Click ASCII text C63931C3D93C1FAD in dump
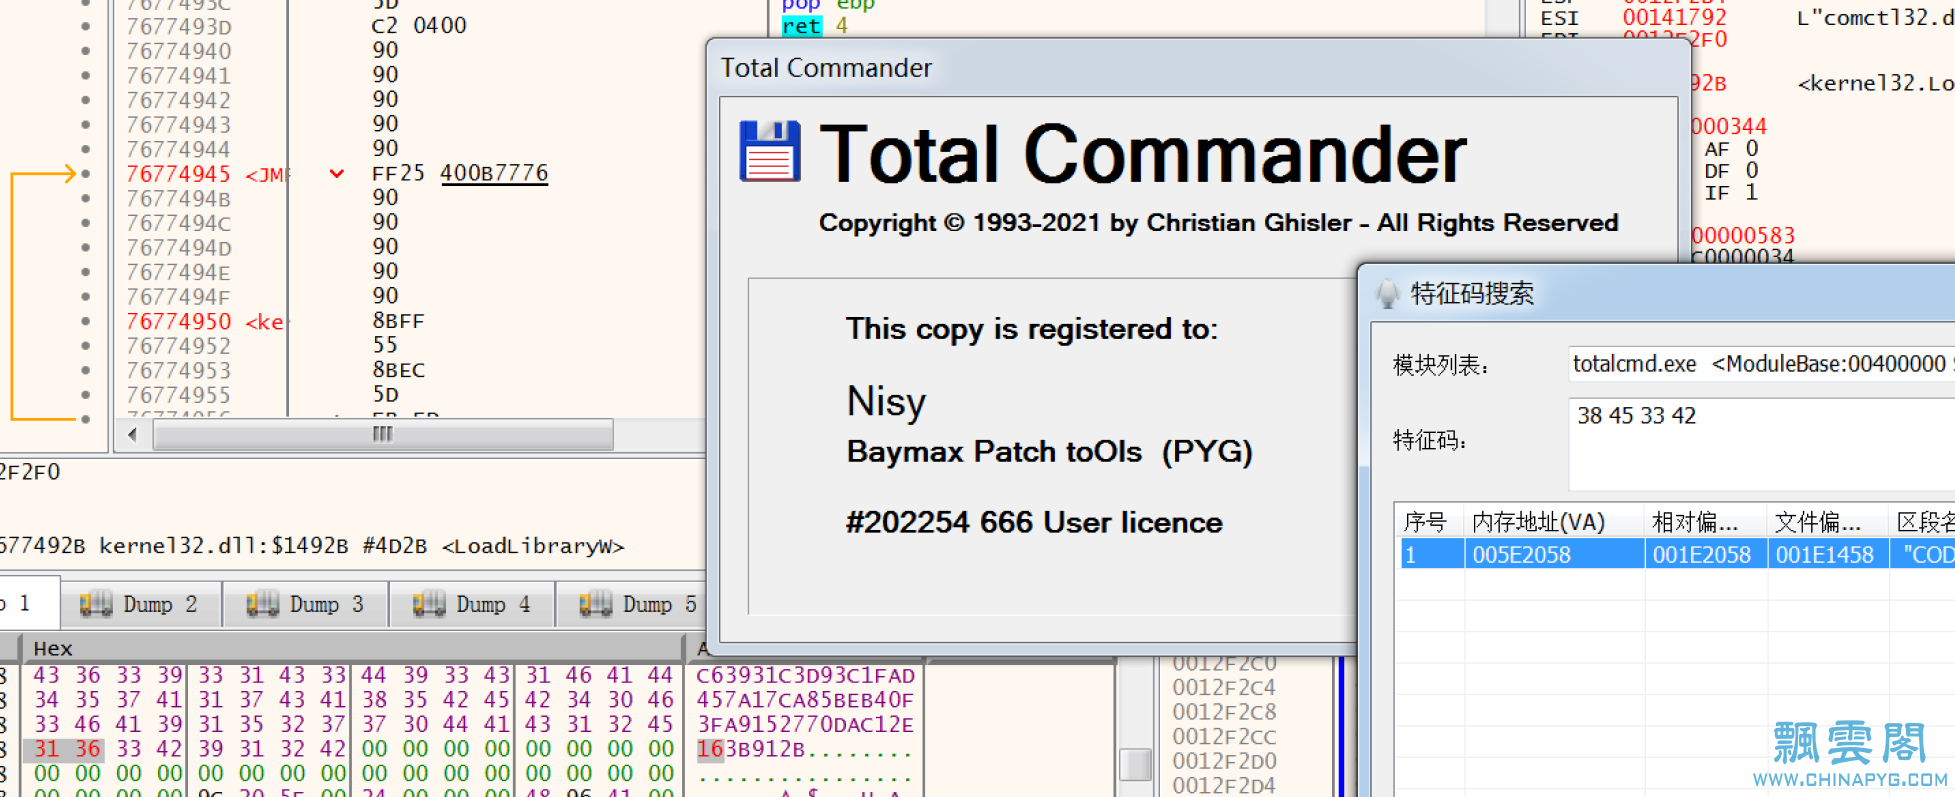1955x797 pixels. coord(806,676)
